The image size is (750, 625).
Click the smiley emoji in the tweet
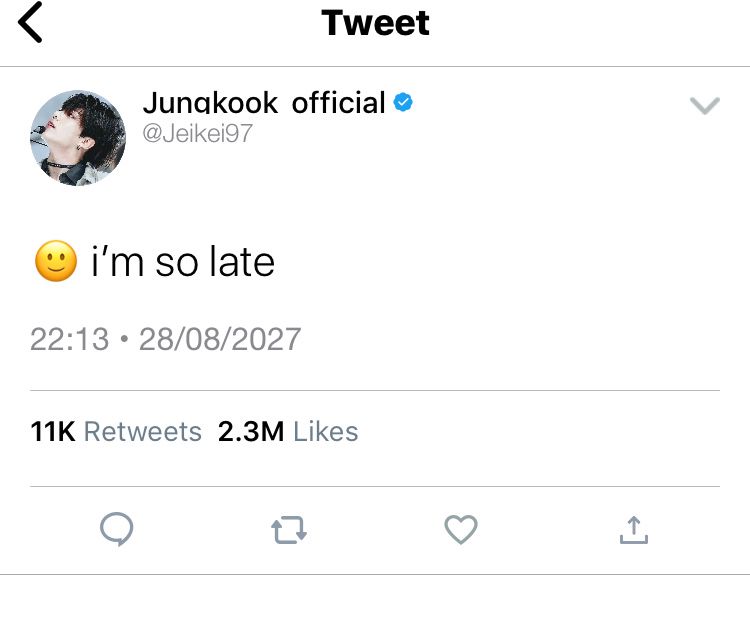(56, 262)
